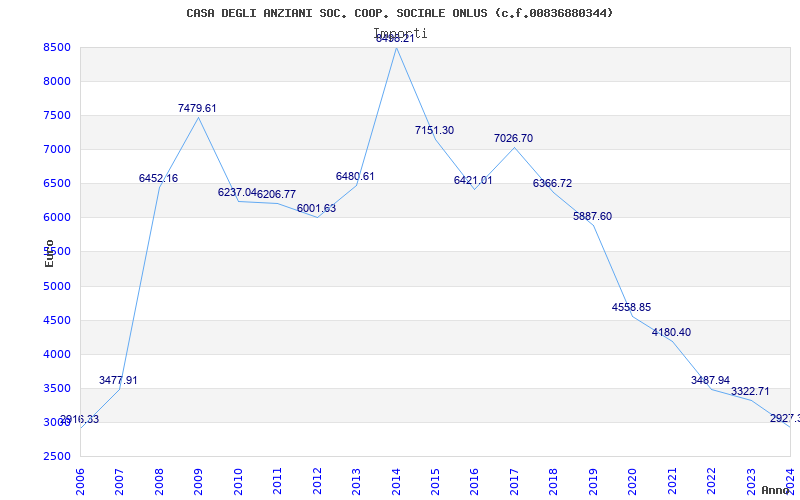Image resolution: width=800 pixels, height=500 pixels.
Task: Click the 6452.16 data label
Action: 158,178
